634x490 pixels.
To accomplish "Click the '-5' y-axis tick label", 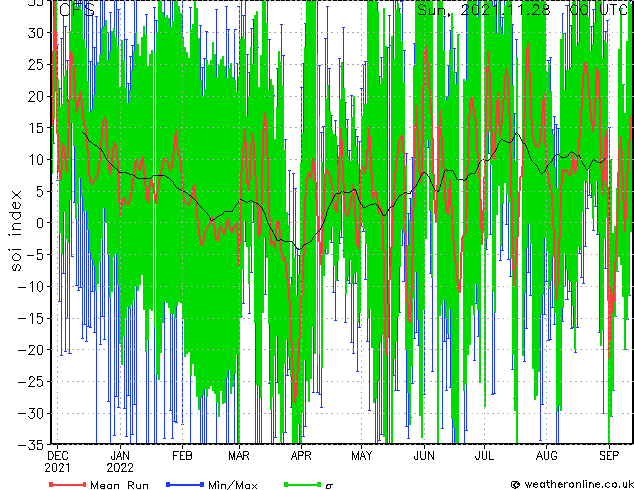I will click(36, 255).
